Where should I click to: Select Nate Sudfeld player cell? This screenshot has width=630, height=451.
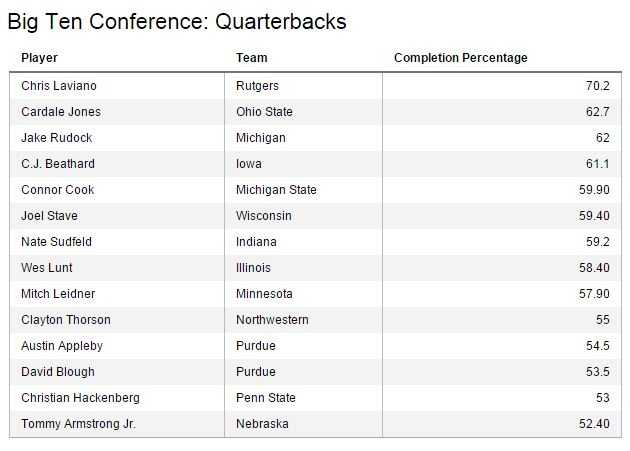[58, 242]
